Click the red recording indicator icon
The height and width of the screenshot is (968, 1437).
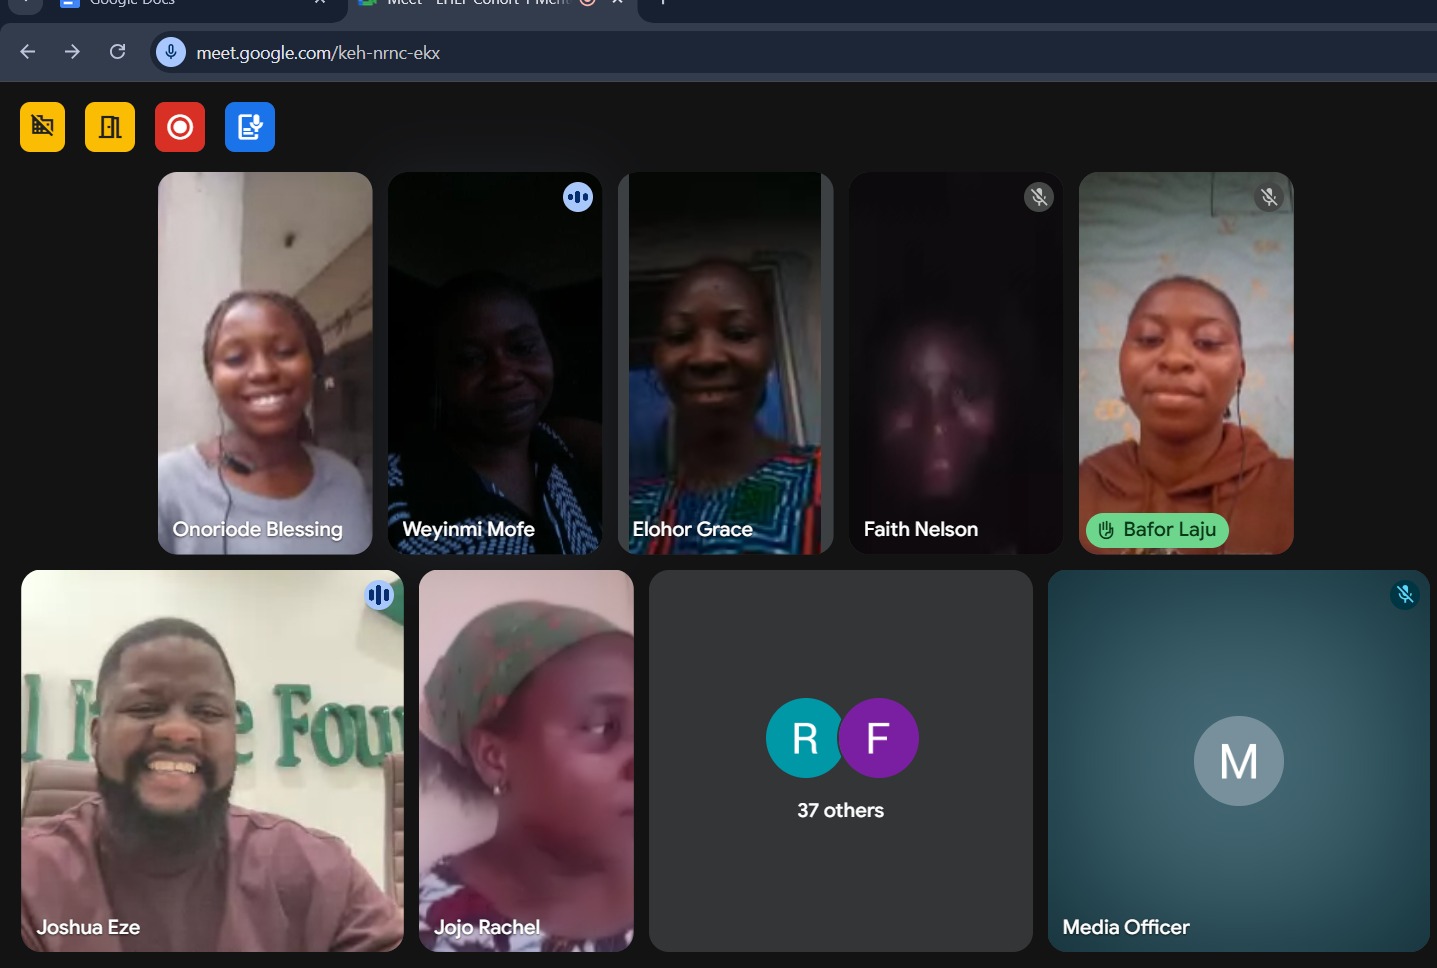(180, 127)
